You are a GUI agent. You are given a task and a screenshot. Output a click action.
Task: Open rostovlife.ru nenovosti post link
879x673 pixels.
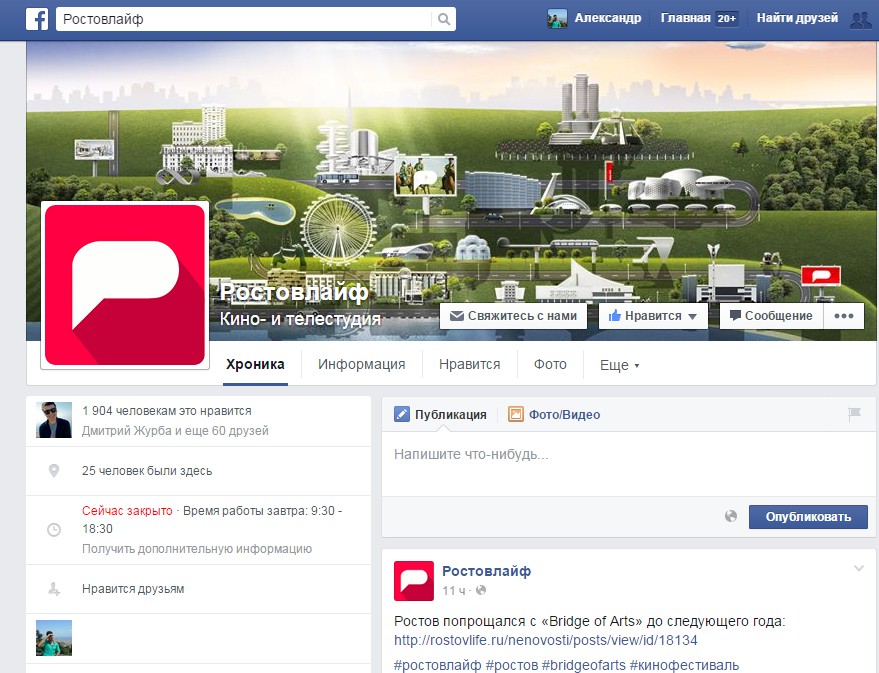click(545, 640)
